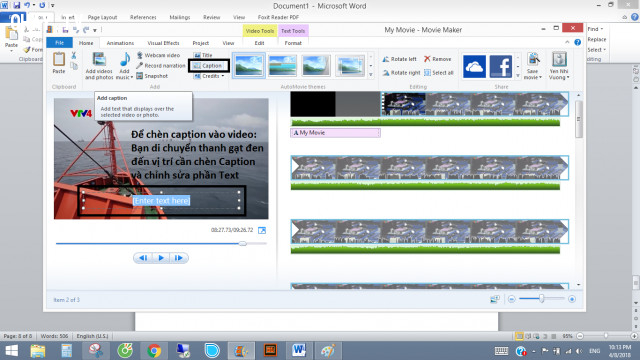The image size is (640, 360).
Task: Expand the Credits dropdown arrow
Action: click(x=223, y=76)
